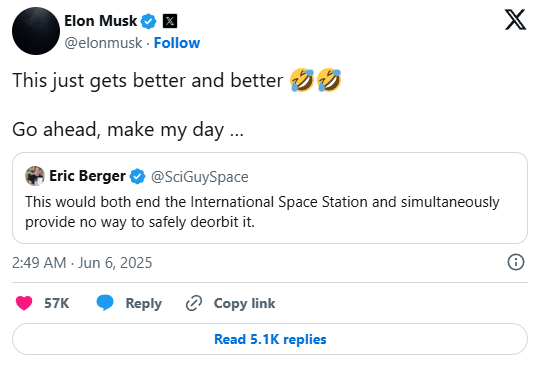Select Copy link text
Viewport: 538px width, 368px height.
click(244, 303)
